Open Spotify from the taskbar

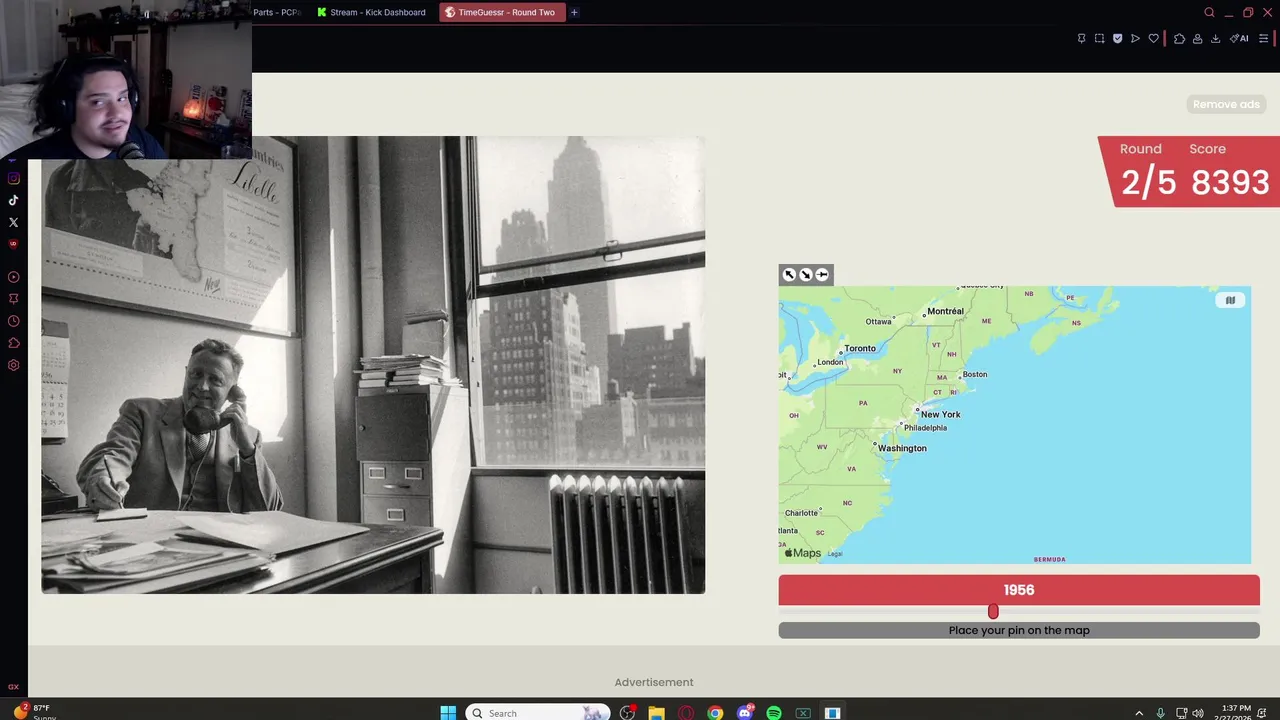click(x=774, y=713)
